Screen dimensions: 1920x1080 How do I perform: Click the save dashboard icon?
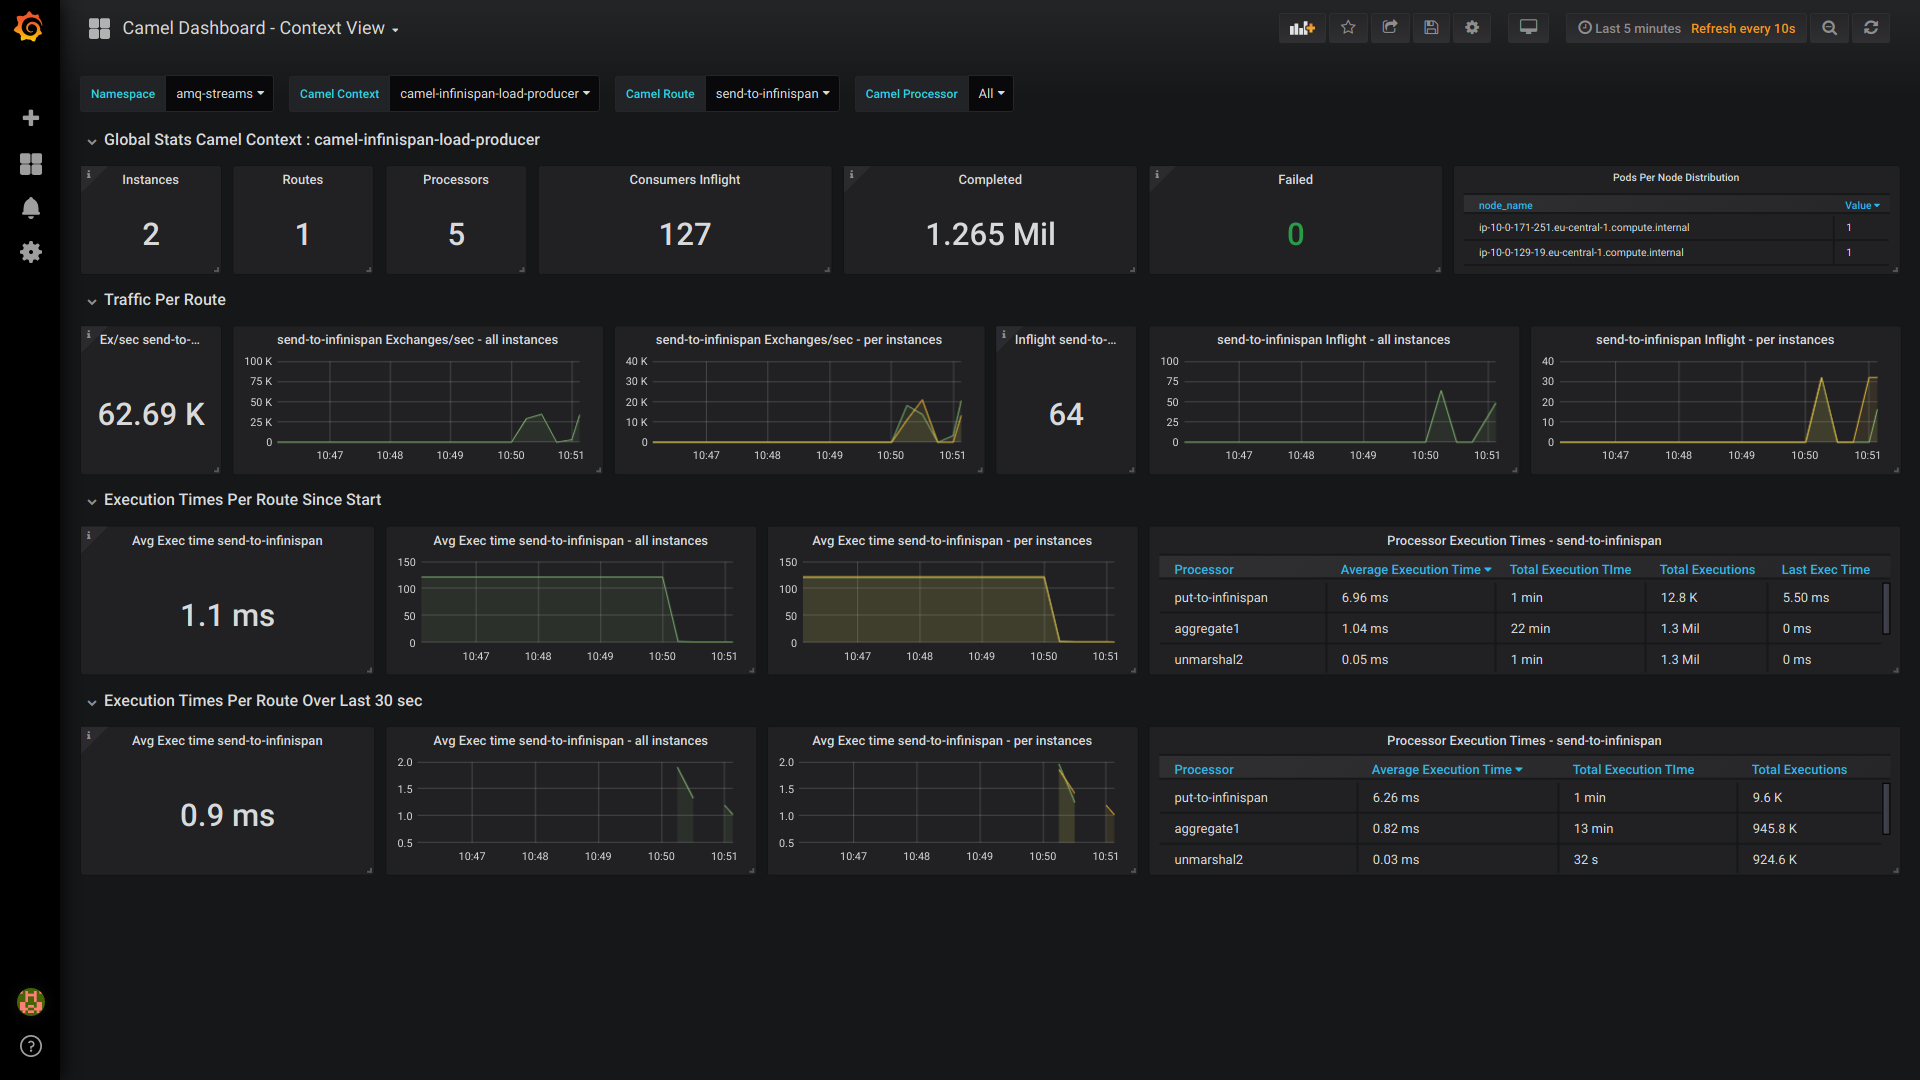1432,28
